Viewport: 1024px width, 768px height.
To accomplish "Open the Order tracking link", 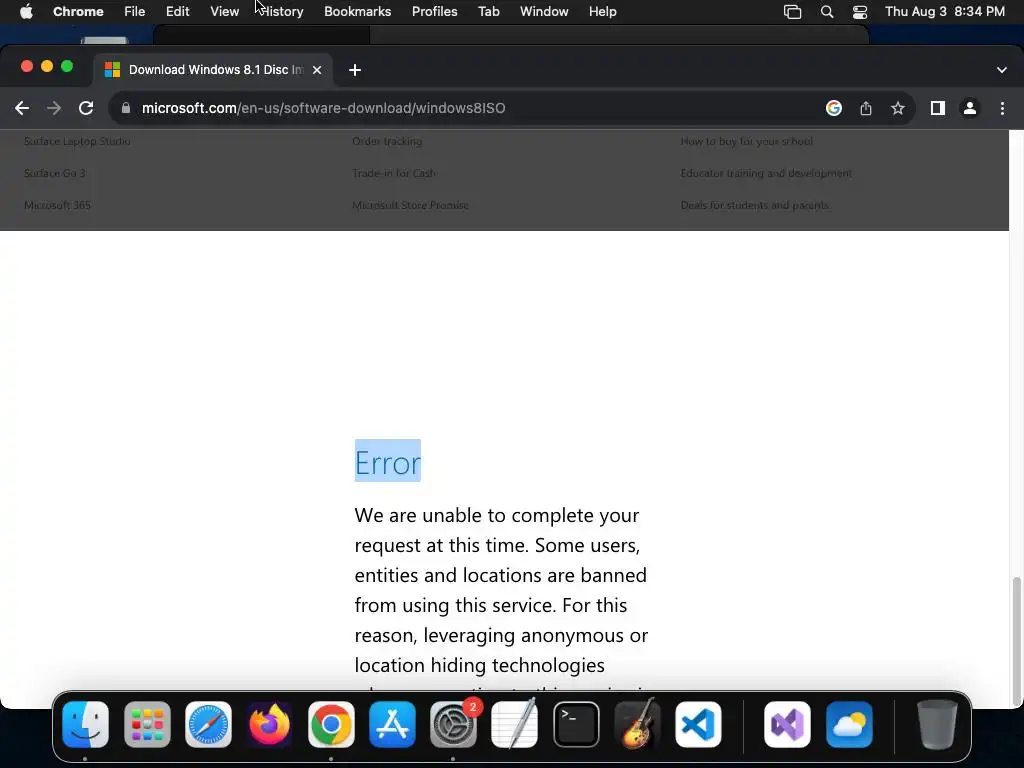I will 387,141.
